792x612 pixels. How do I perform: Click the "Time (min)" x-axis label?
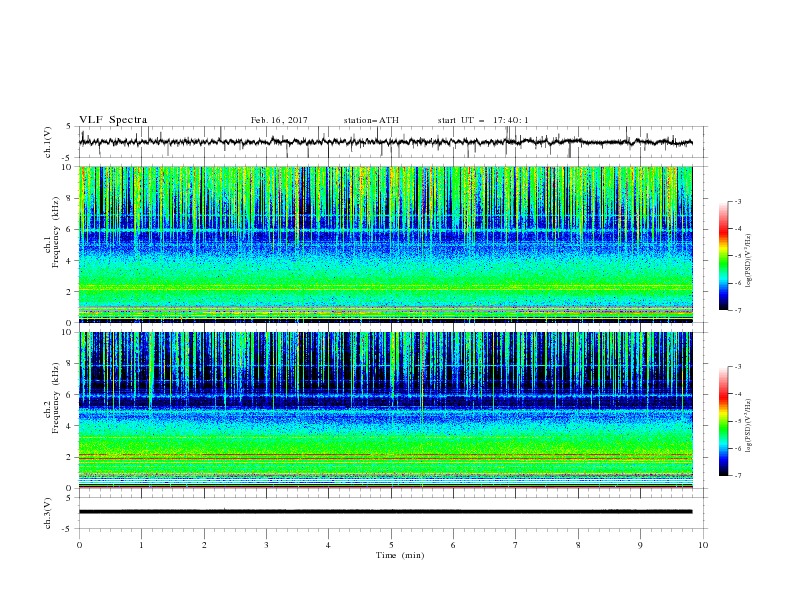[x=400, y=555]
